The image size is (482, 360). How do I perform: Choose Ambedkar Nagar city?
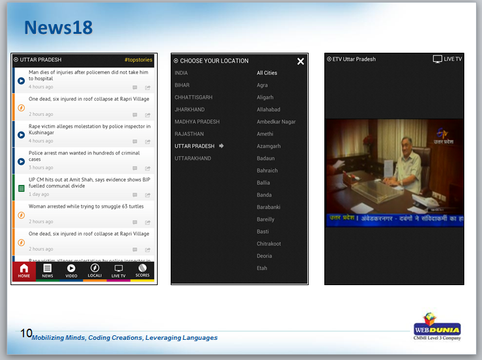click(x=276, y=122)
